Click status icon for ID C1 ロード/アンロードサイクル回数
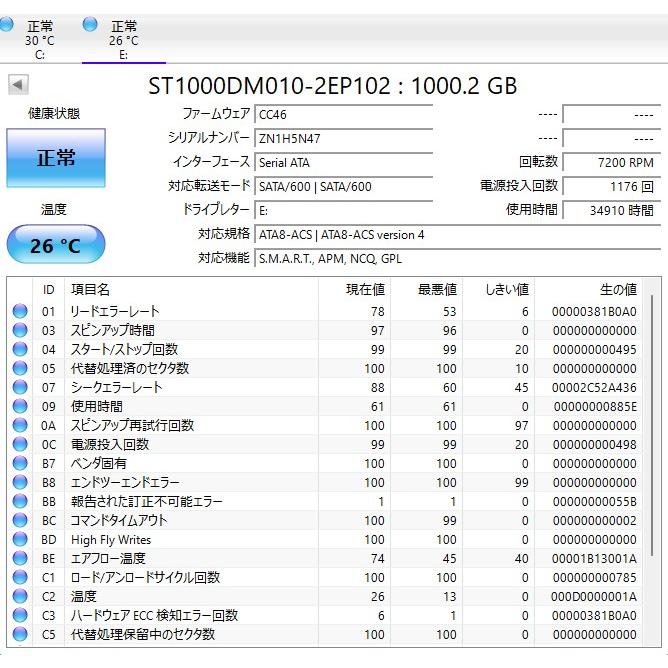The height and width of the screenshot is (668, 668). click(20, 577)
